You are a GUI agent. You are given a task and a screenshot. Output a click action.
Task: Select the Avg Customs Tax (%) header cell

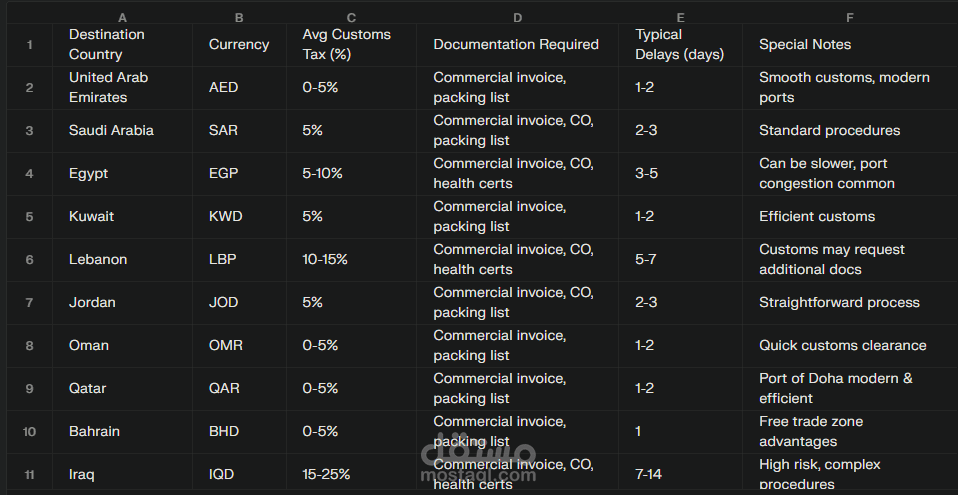[x=351, y=45]
